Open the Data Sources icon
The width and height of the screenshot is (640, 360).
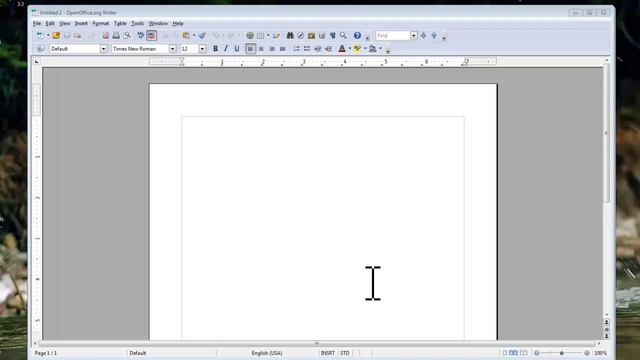click(x=322, y=36)
